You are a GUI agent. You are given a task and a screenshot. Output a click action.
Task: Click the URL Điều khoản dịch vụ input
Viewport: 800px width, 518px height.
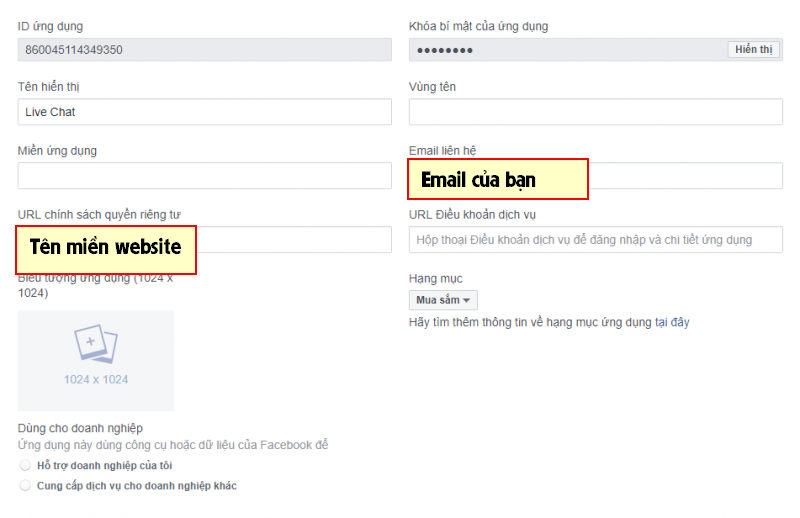click(x=595, y=240)
